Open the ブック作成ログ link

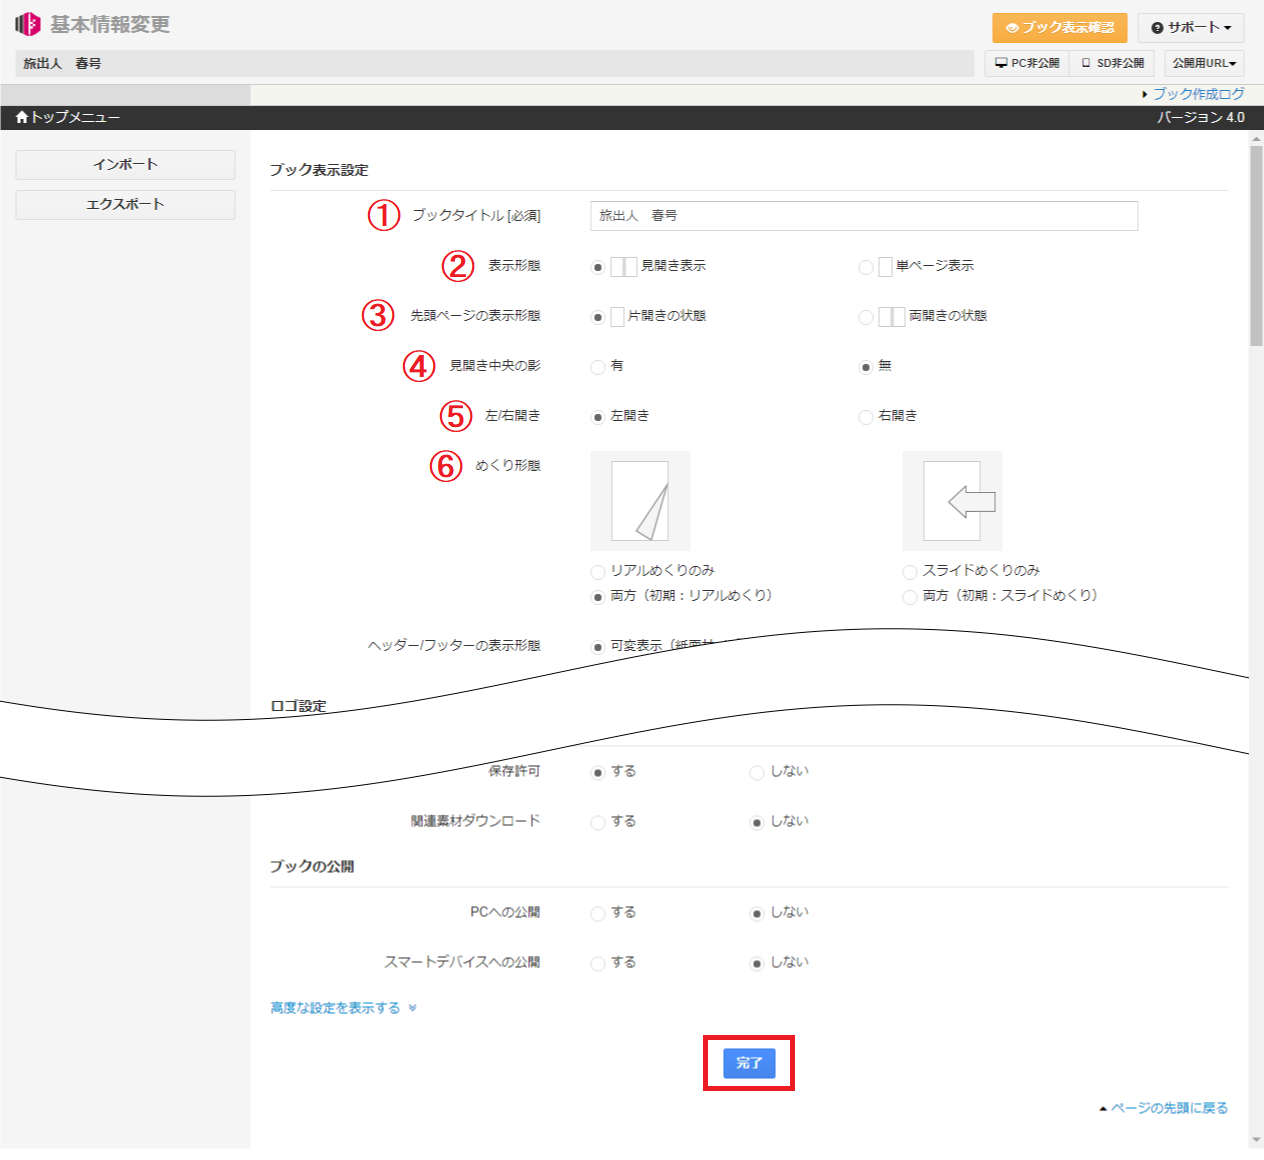(x=1198, y=94)
